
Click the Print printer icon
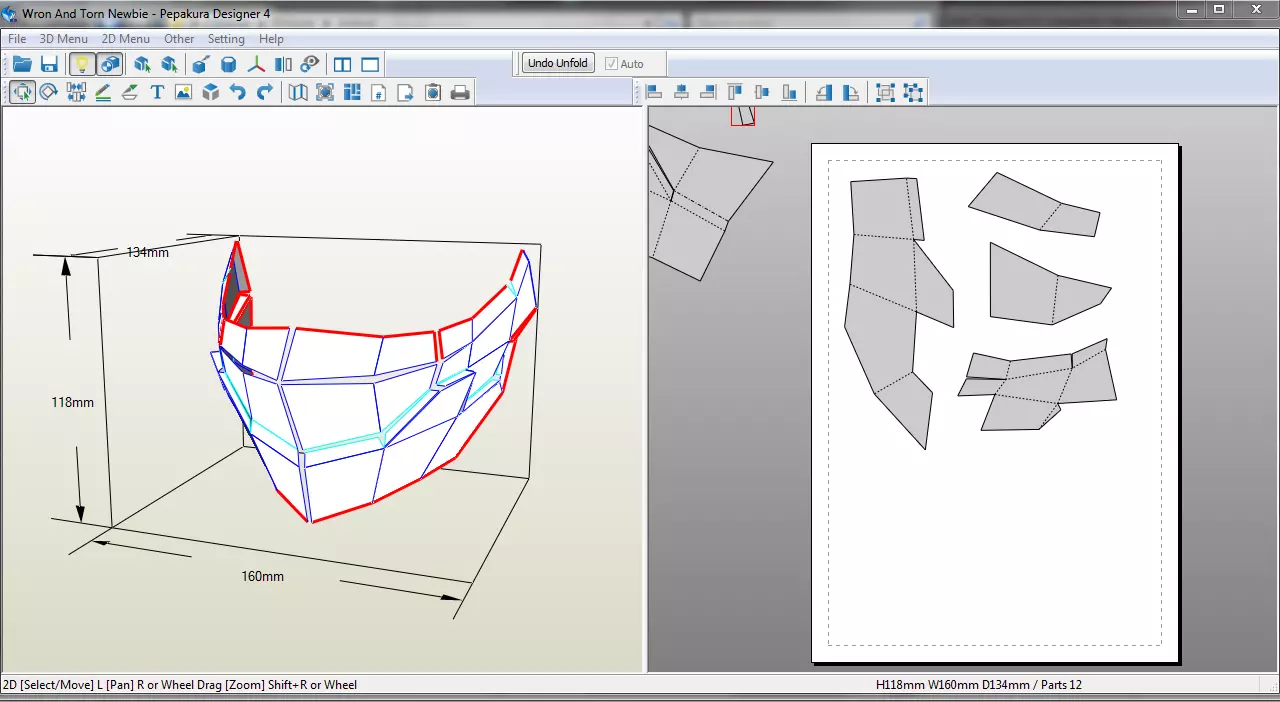460,93
